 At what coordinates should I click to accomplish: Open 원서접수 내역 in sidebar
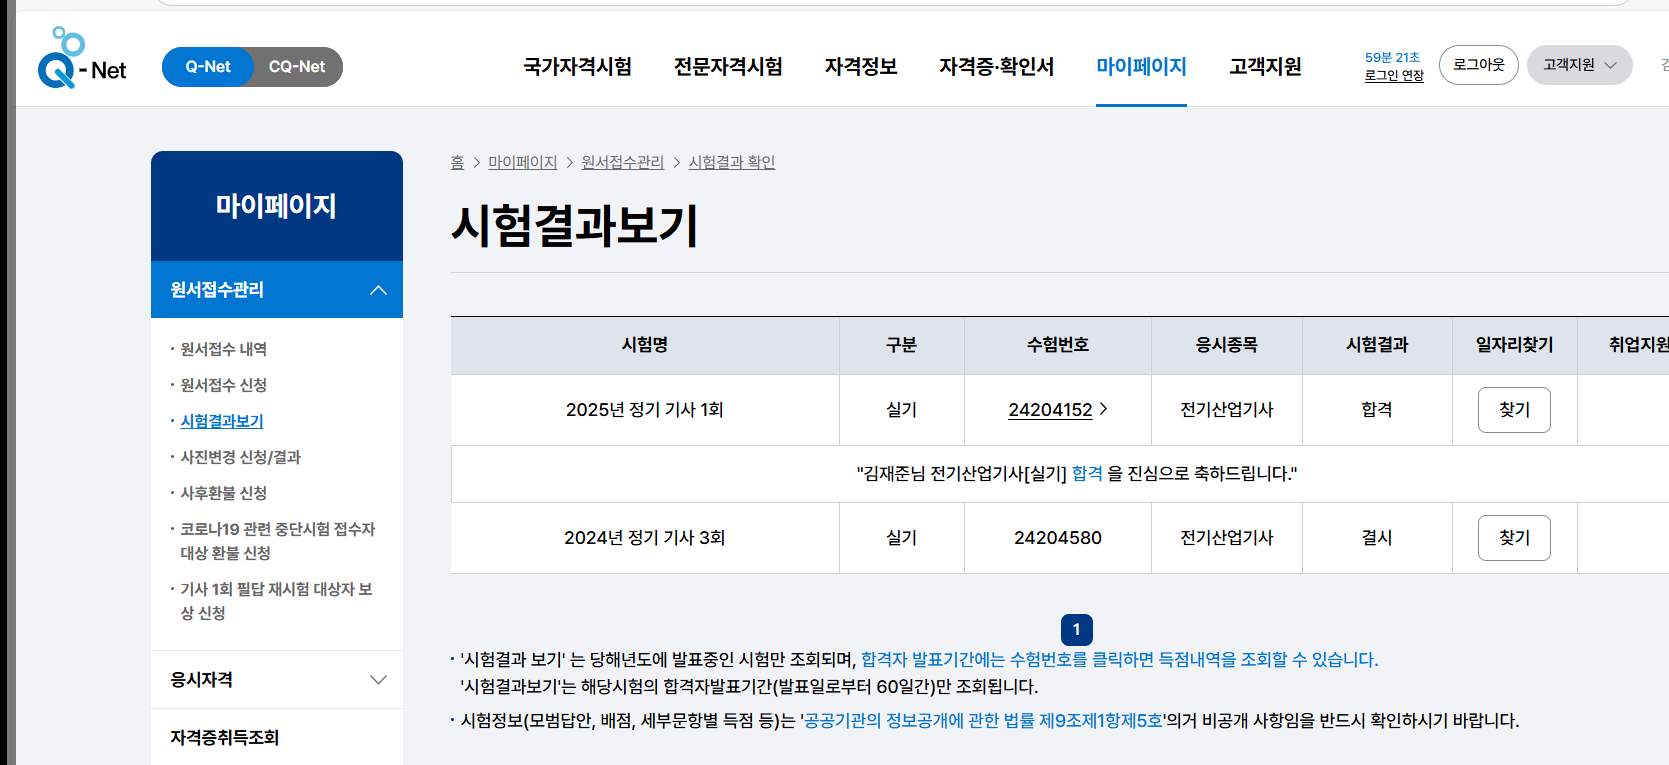point(223,349)
